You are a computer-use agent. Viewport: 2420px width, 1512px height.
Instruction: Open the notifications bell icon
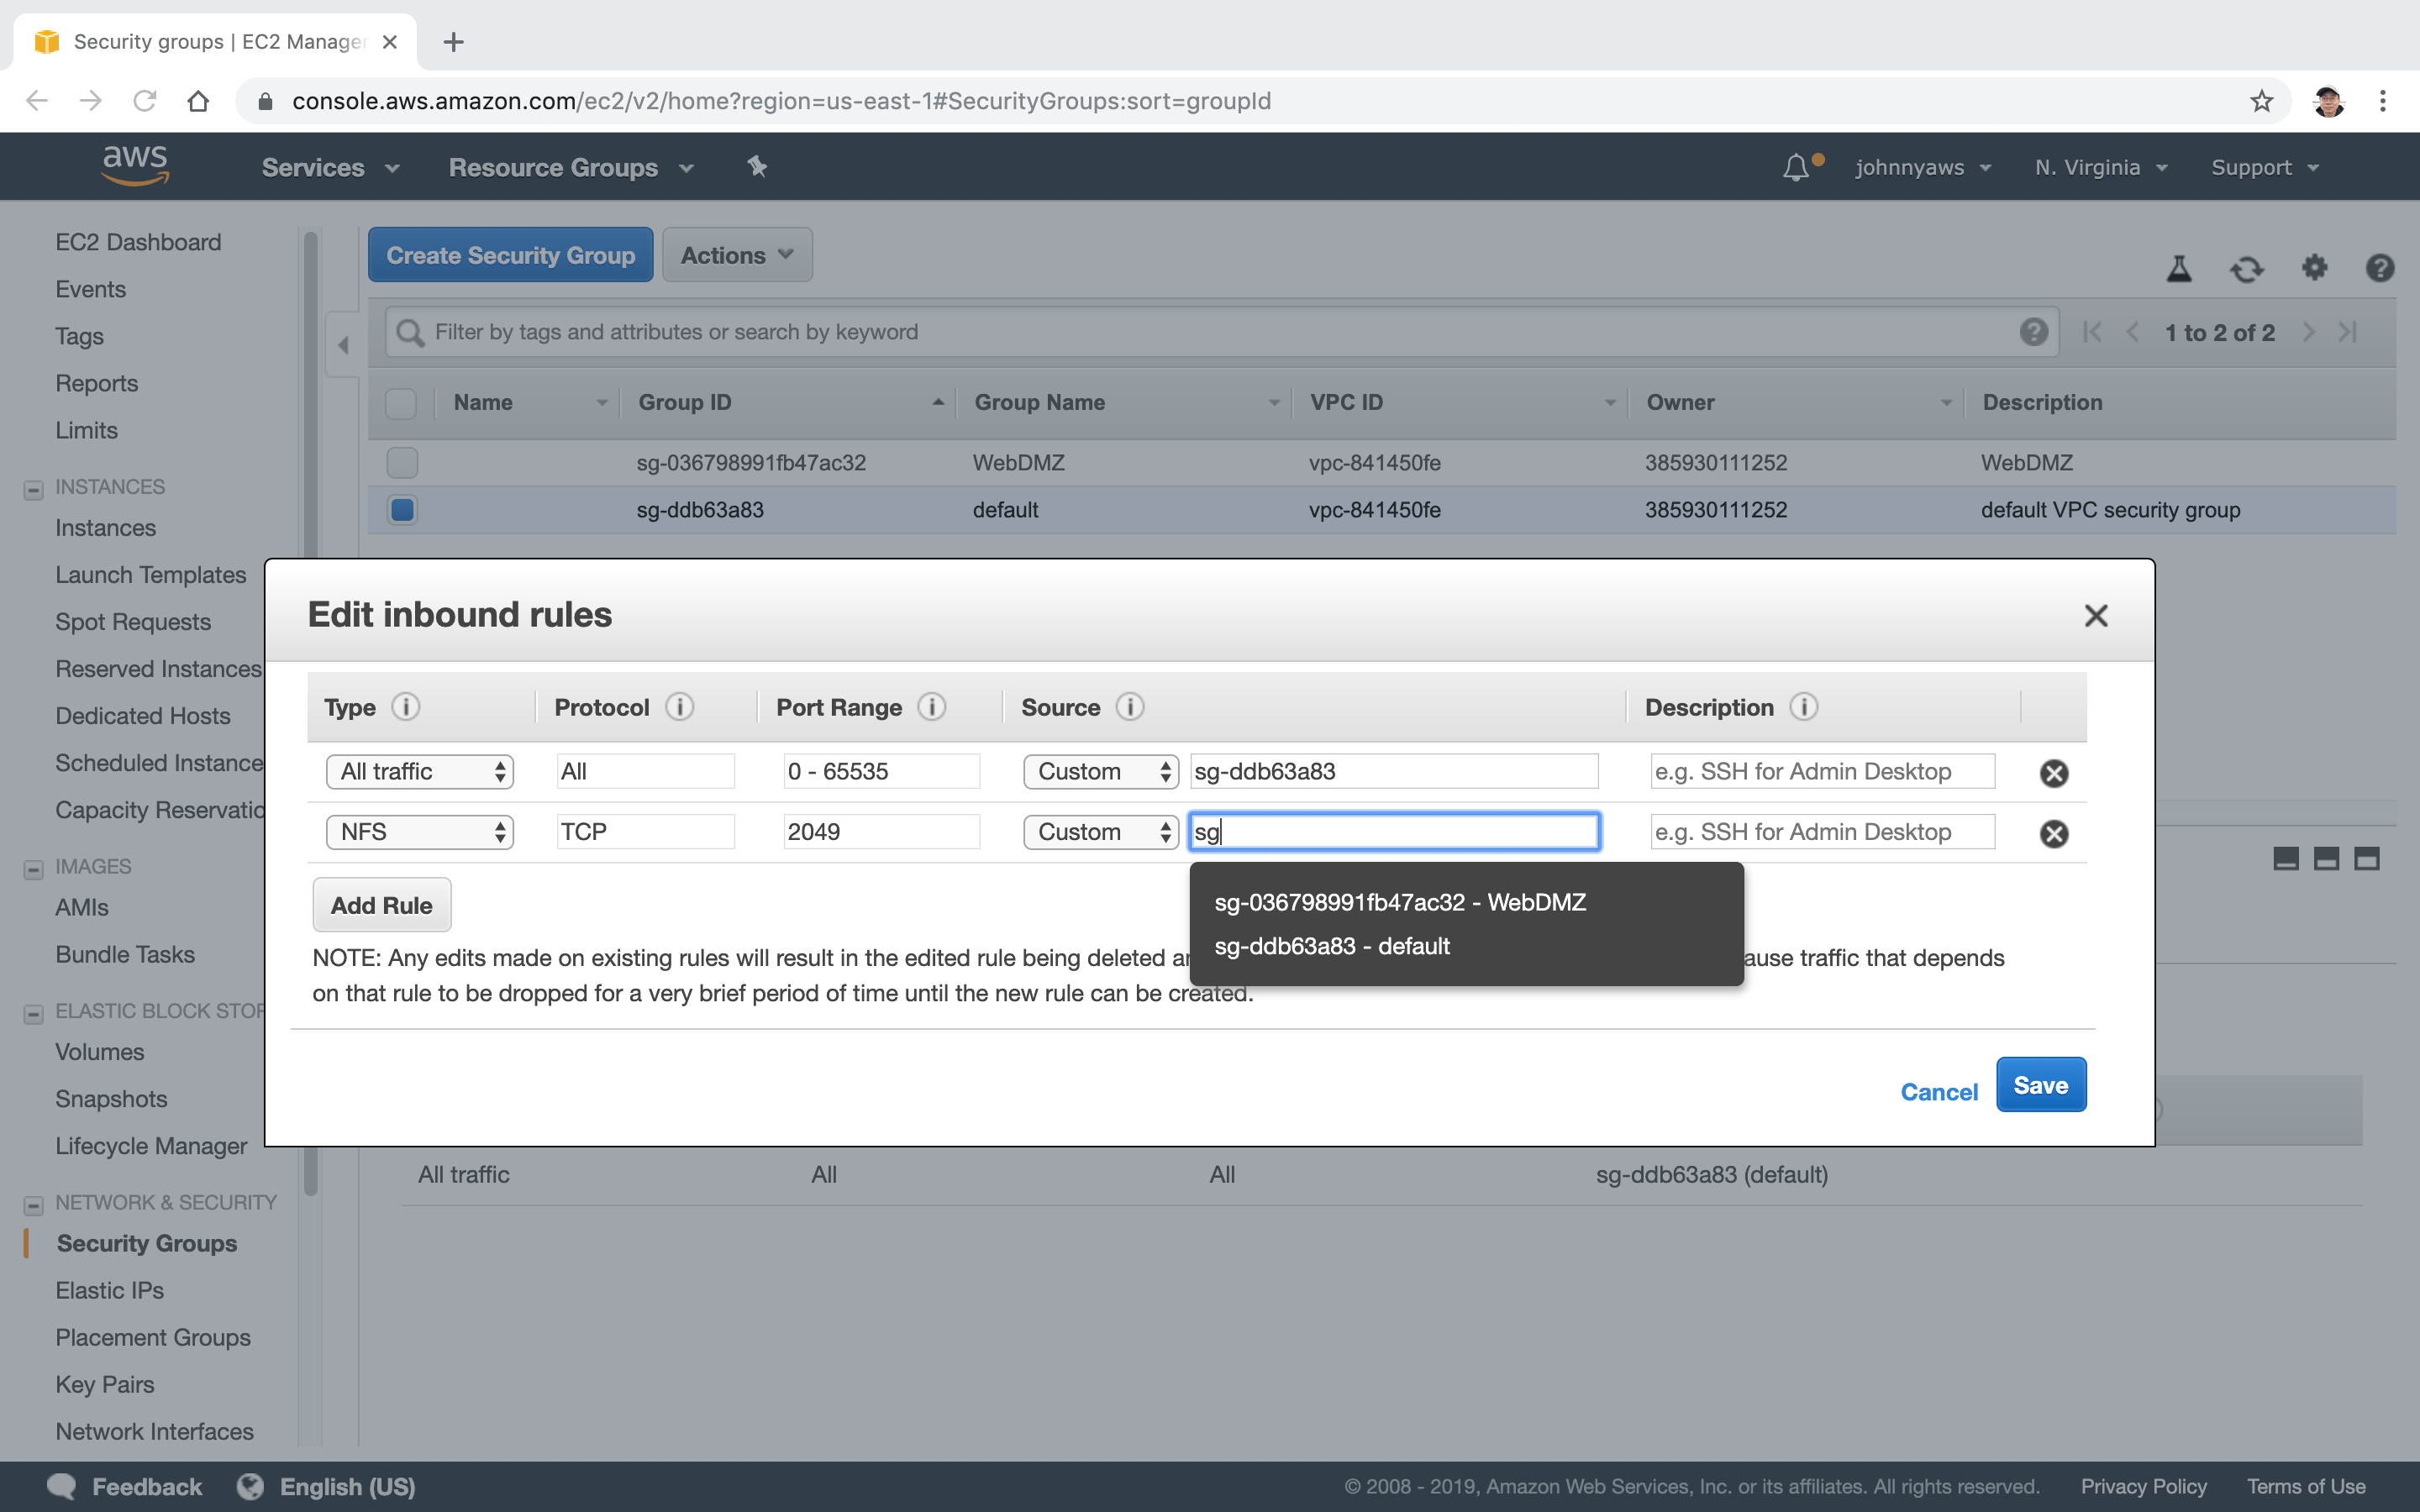click(x=1797, y=167)
